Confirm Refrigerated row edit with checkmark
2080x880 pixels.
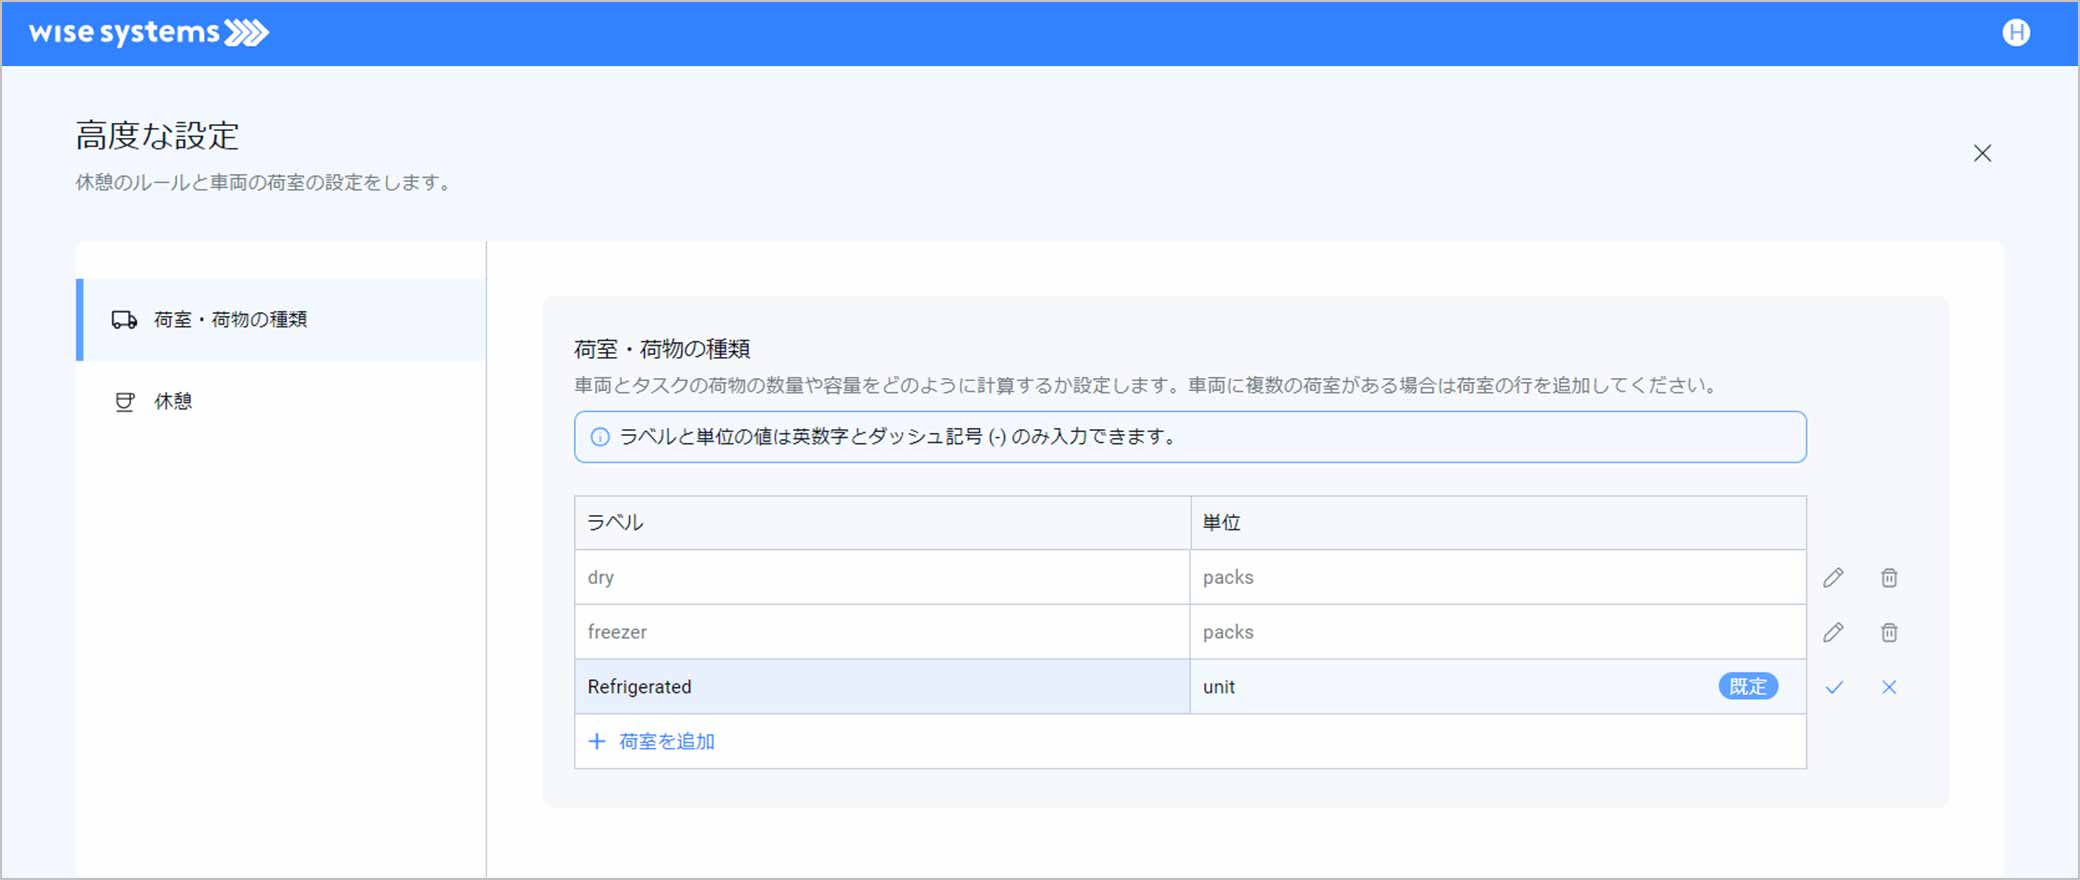pos(1834,687)
